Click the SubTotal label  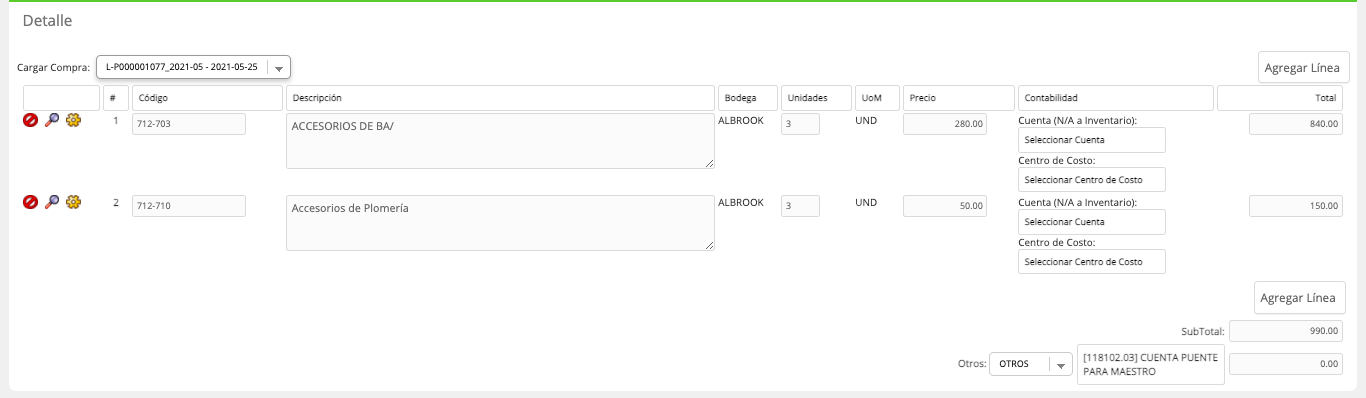click(1203, 331)
